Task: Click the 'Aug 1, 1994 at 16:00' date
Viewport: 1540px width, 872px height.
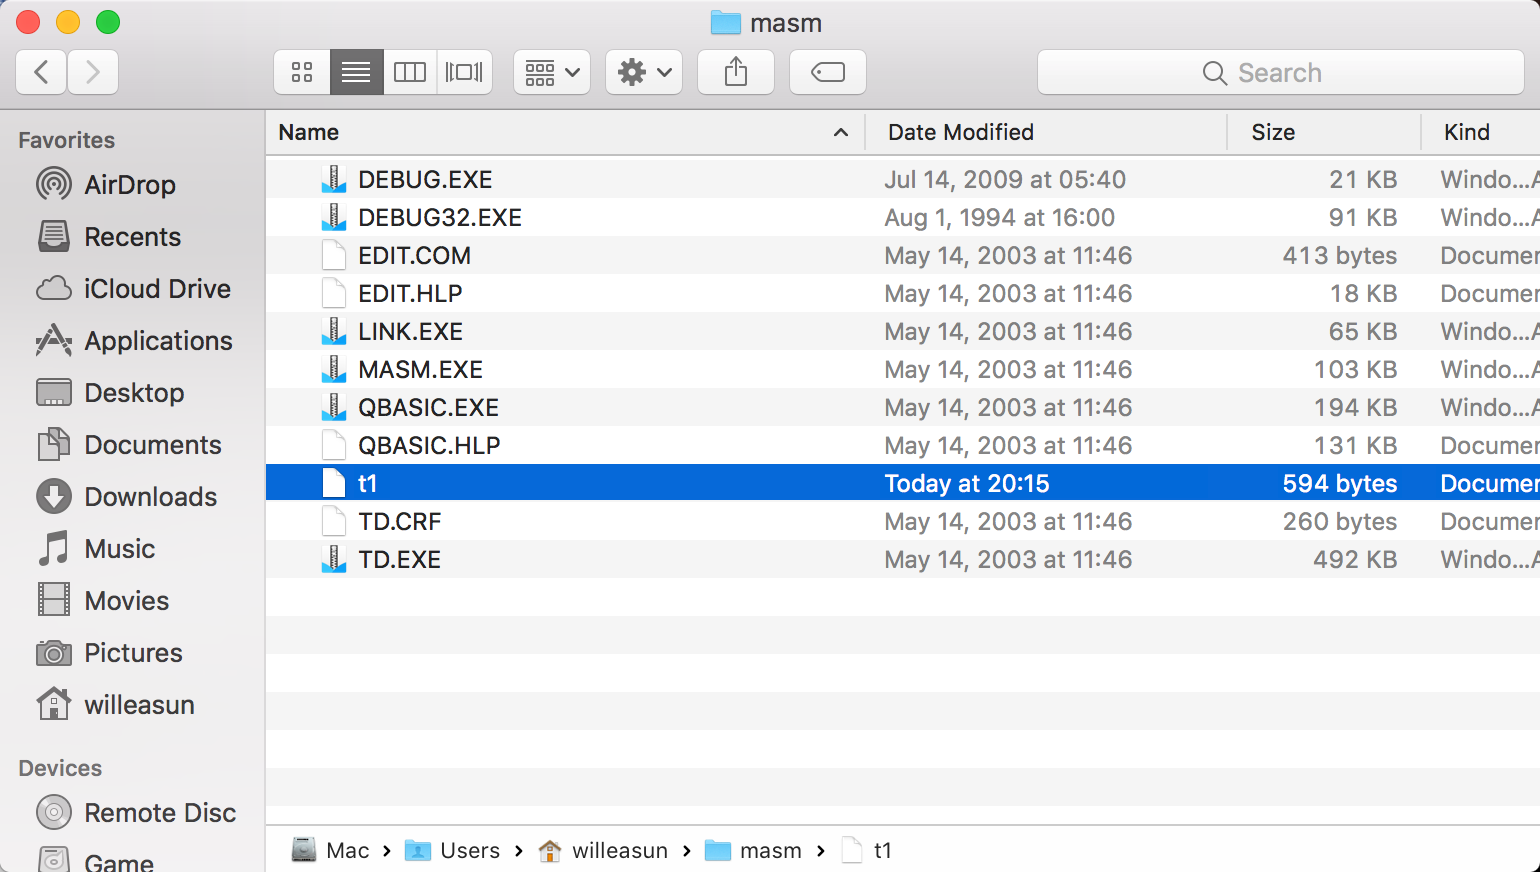Action: pos(999,218)
